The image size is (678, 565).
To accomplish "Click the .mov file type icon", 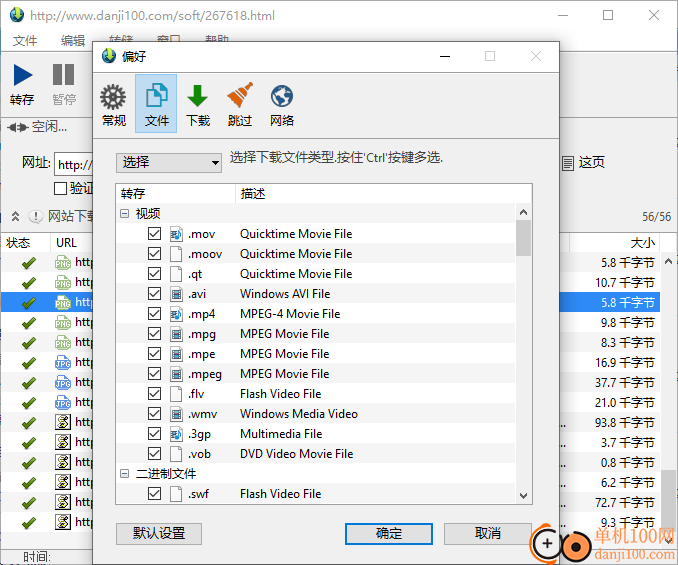I will tap(176, 234).
